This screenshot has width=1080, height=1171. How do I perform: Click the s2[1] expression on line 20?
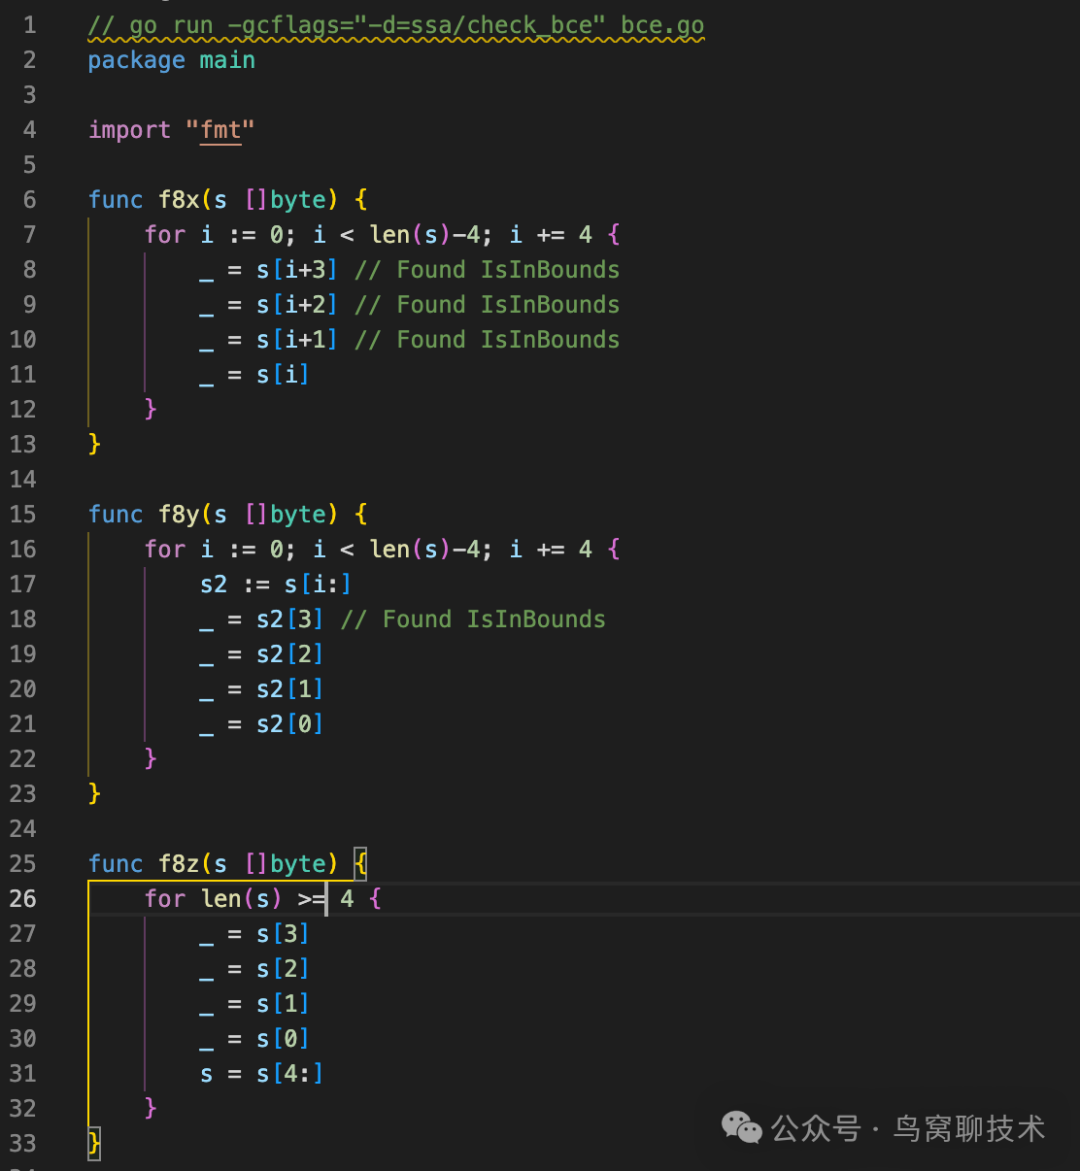coord(290,689)
